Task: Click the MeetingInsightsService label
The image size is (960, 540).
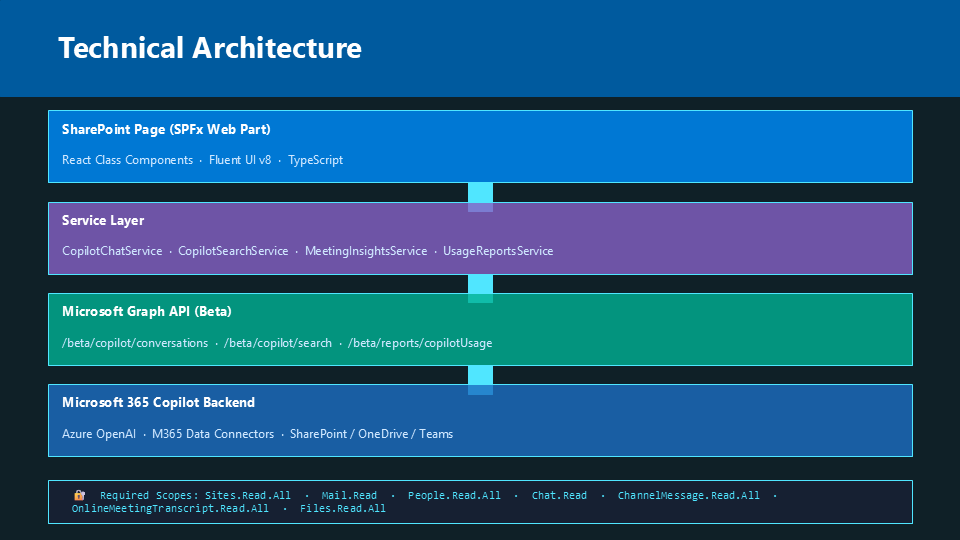Action: (366, 251)
